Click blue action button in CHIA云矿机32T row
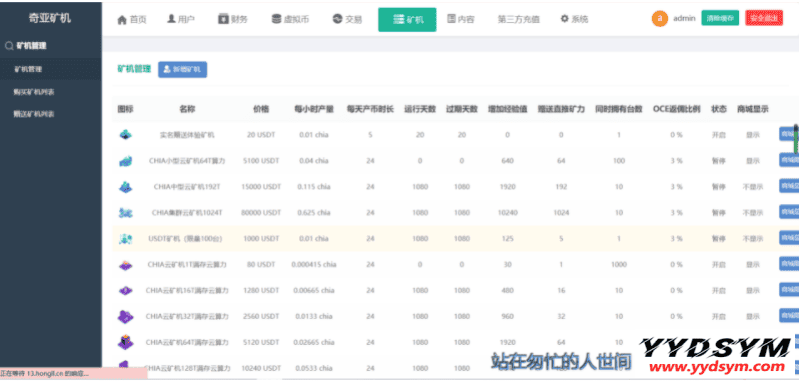Viewport: 802px width, 381px height. coord(788,316)
